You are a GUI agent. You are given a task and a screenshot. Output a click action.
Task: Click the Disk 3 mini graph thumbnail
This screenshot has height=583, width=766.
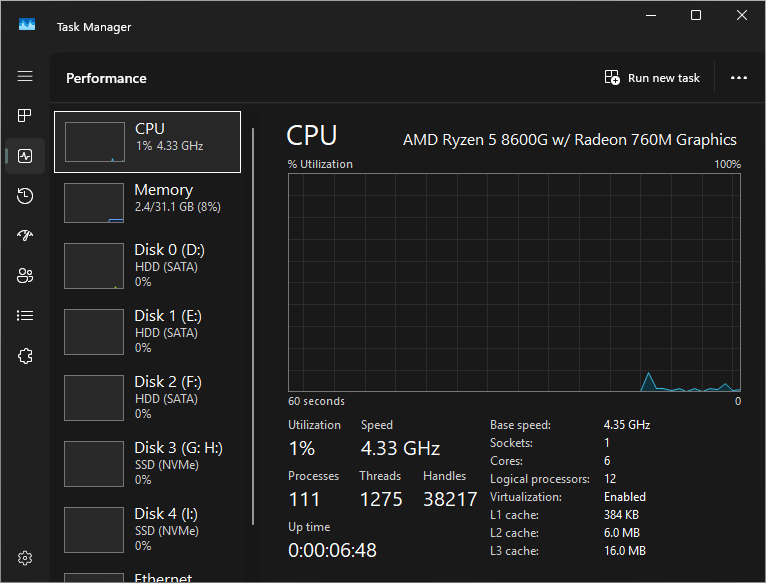point(94,464)
